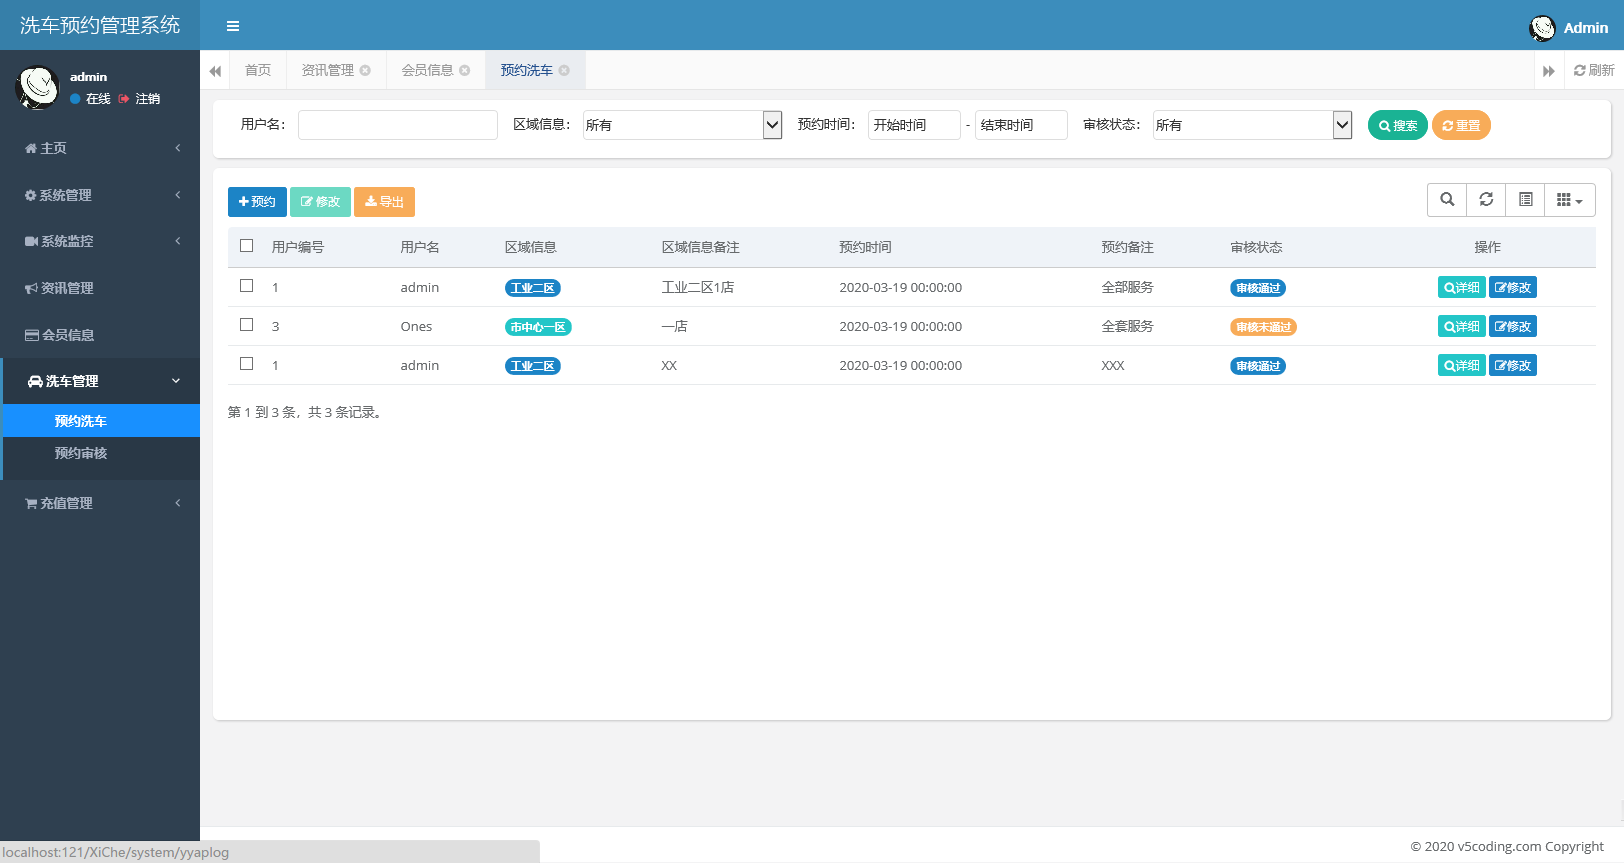The image size is (1624, 863).
Task: Click 修改 for the XXX remark row
Action: tap(1513, 365)
